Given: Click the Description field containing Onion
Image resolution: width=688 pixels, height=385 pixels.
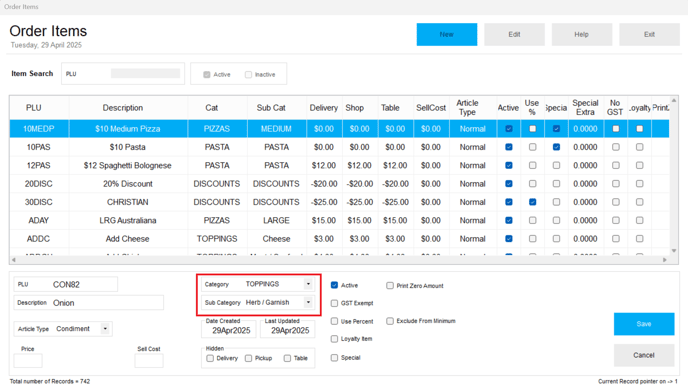Looking at the screenshot, I should pyautogui.click(x=89, y=303).
